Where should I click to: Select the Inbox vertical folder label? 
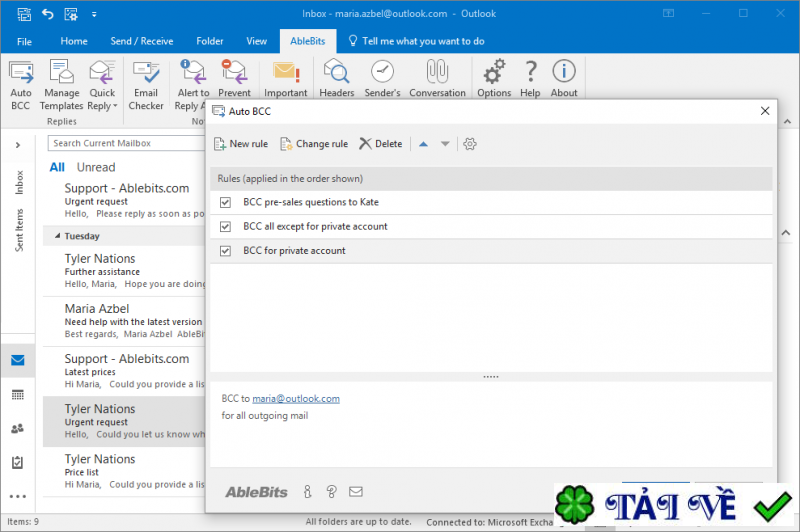19,182
